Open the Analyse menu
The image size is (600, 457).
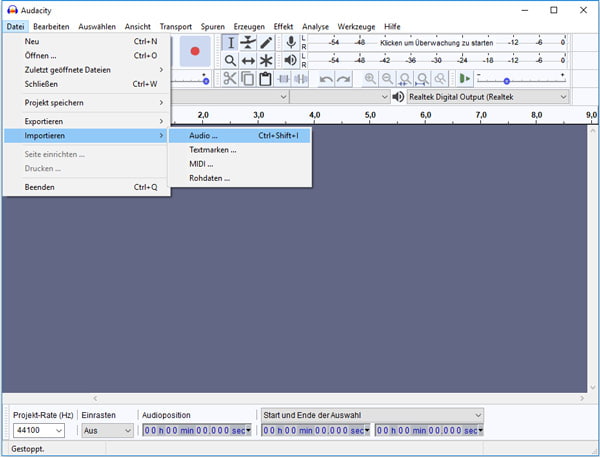(315, 26)
